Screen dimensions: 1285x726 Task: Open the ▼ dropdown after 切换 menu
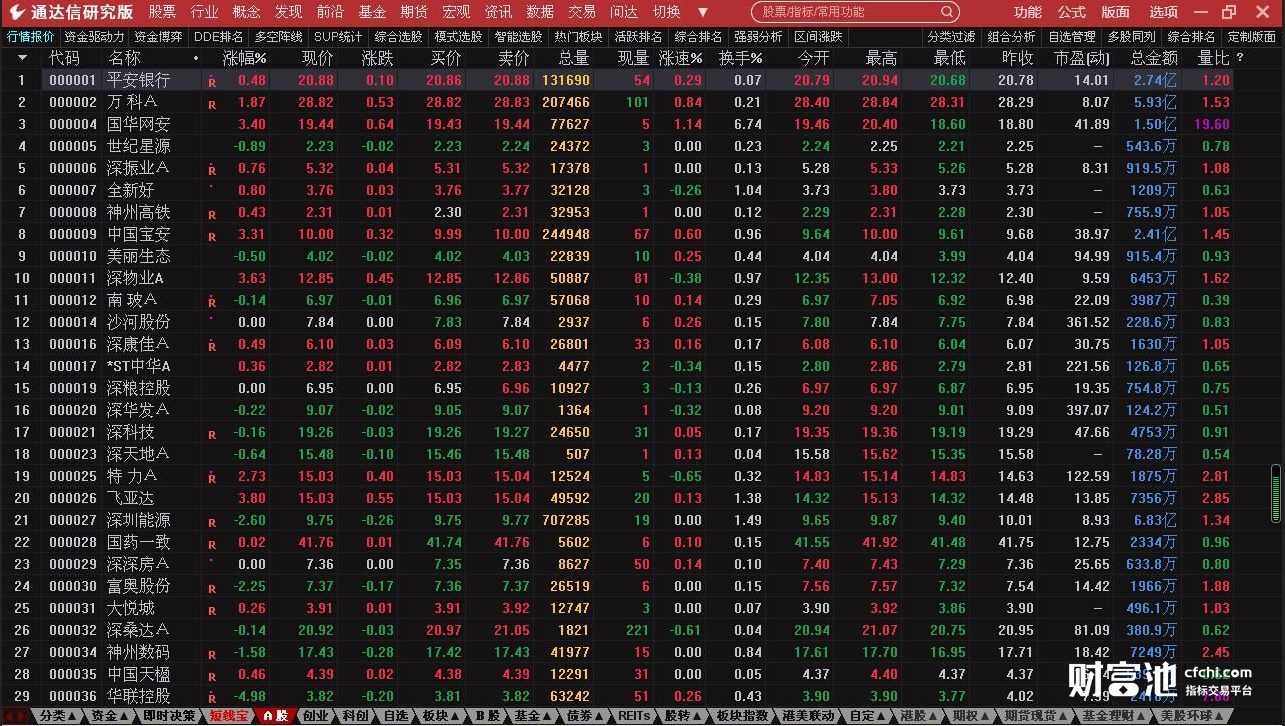[x=702, y=12]
